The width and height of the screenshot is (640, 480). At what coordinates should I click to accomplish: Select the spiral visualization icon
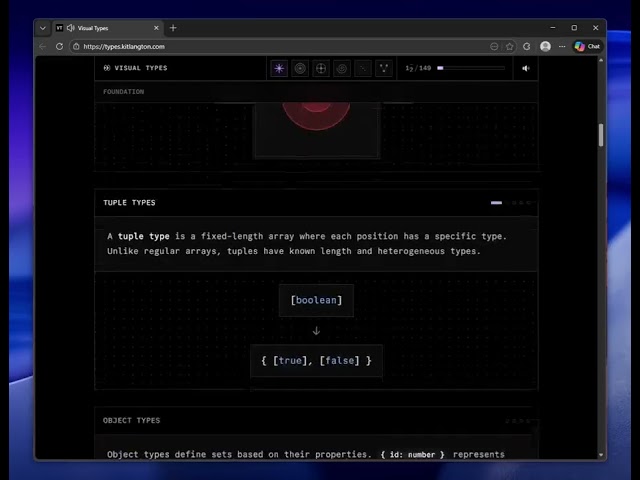342,69
